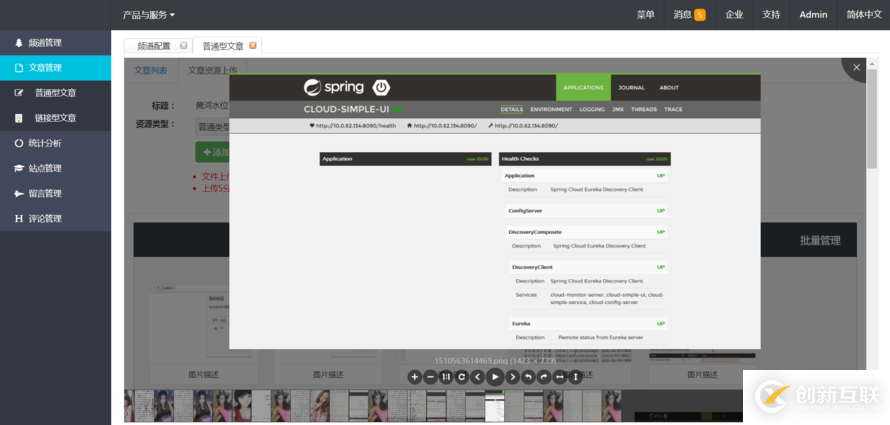Viewport: 890px width, 425px height.
Task: Flip image horizontally
Action: [560, 377]
